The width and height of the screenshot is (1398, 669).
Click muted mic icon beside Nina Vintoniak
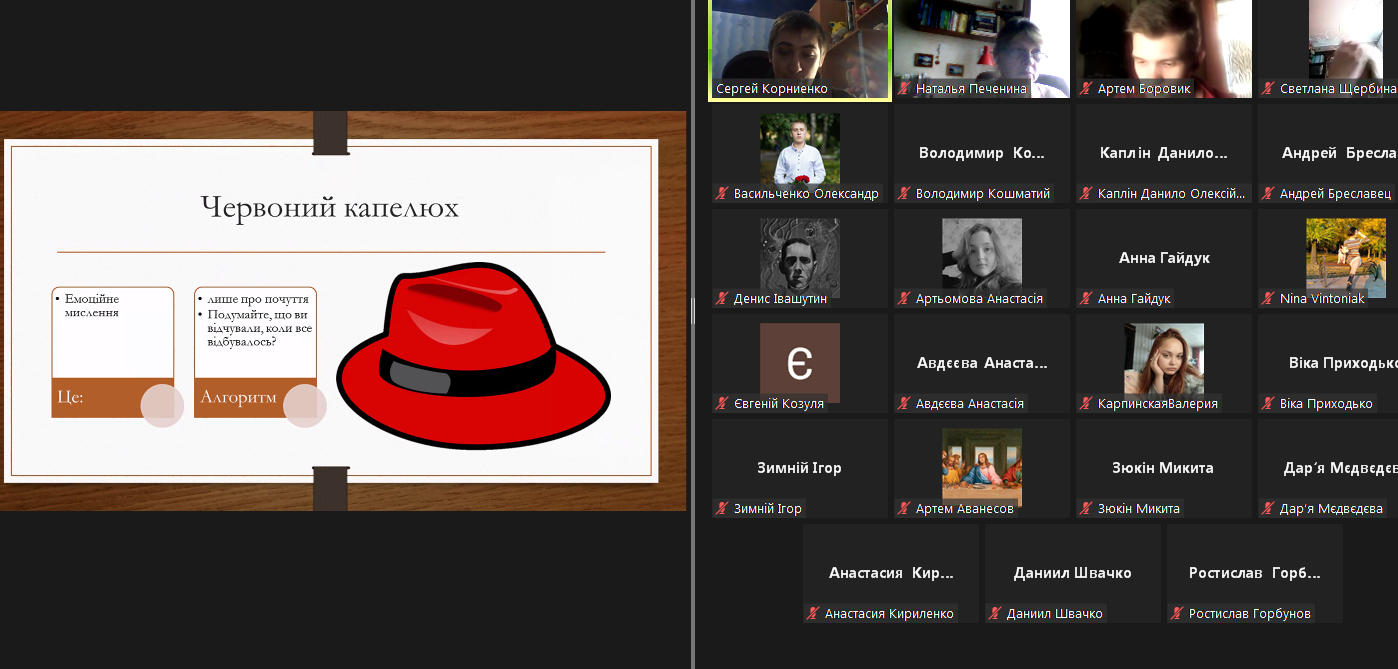(1268, 299)
